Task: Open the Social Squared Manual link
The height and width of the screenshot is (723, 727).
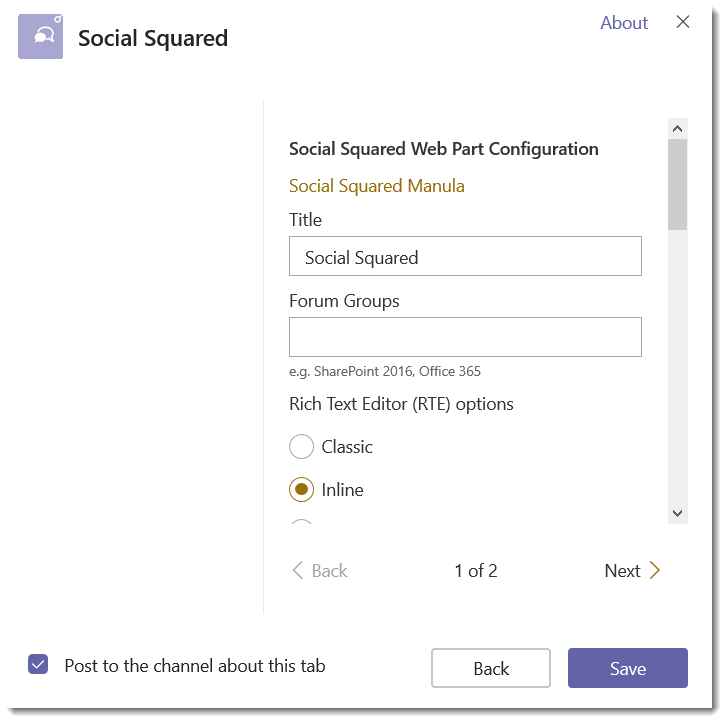Action: click(376, 186)
